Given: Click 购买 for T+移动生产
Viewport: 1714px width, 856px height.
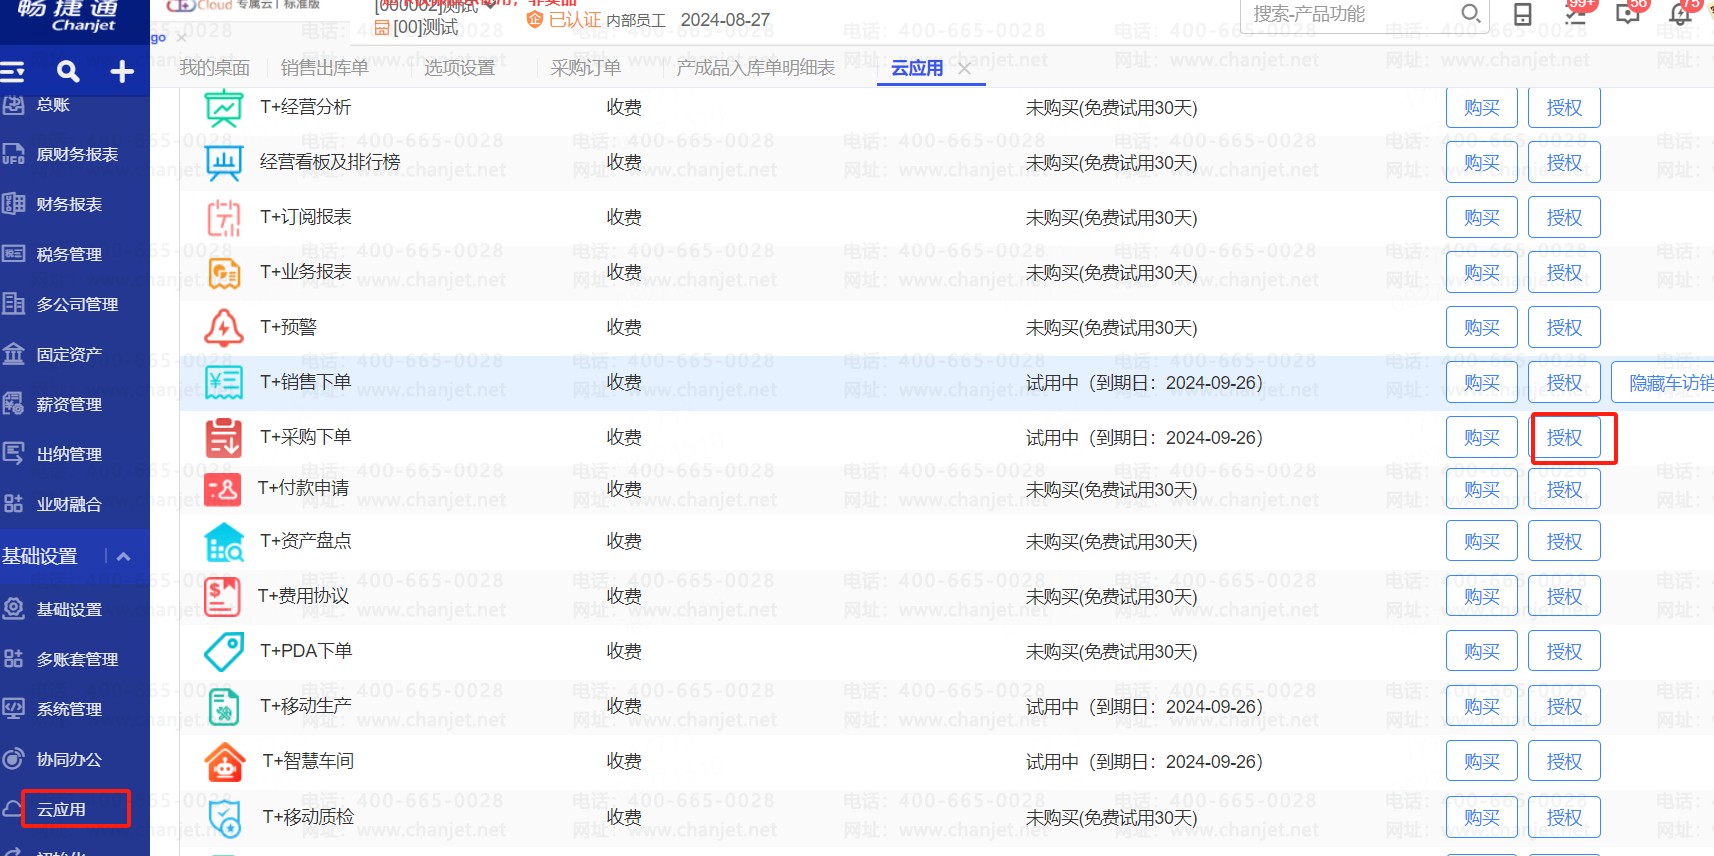Looking at the screenshot, I should (1482, 707).
